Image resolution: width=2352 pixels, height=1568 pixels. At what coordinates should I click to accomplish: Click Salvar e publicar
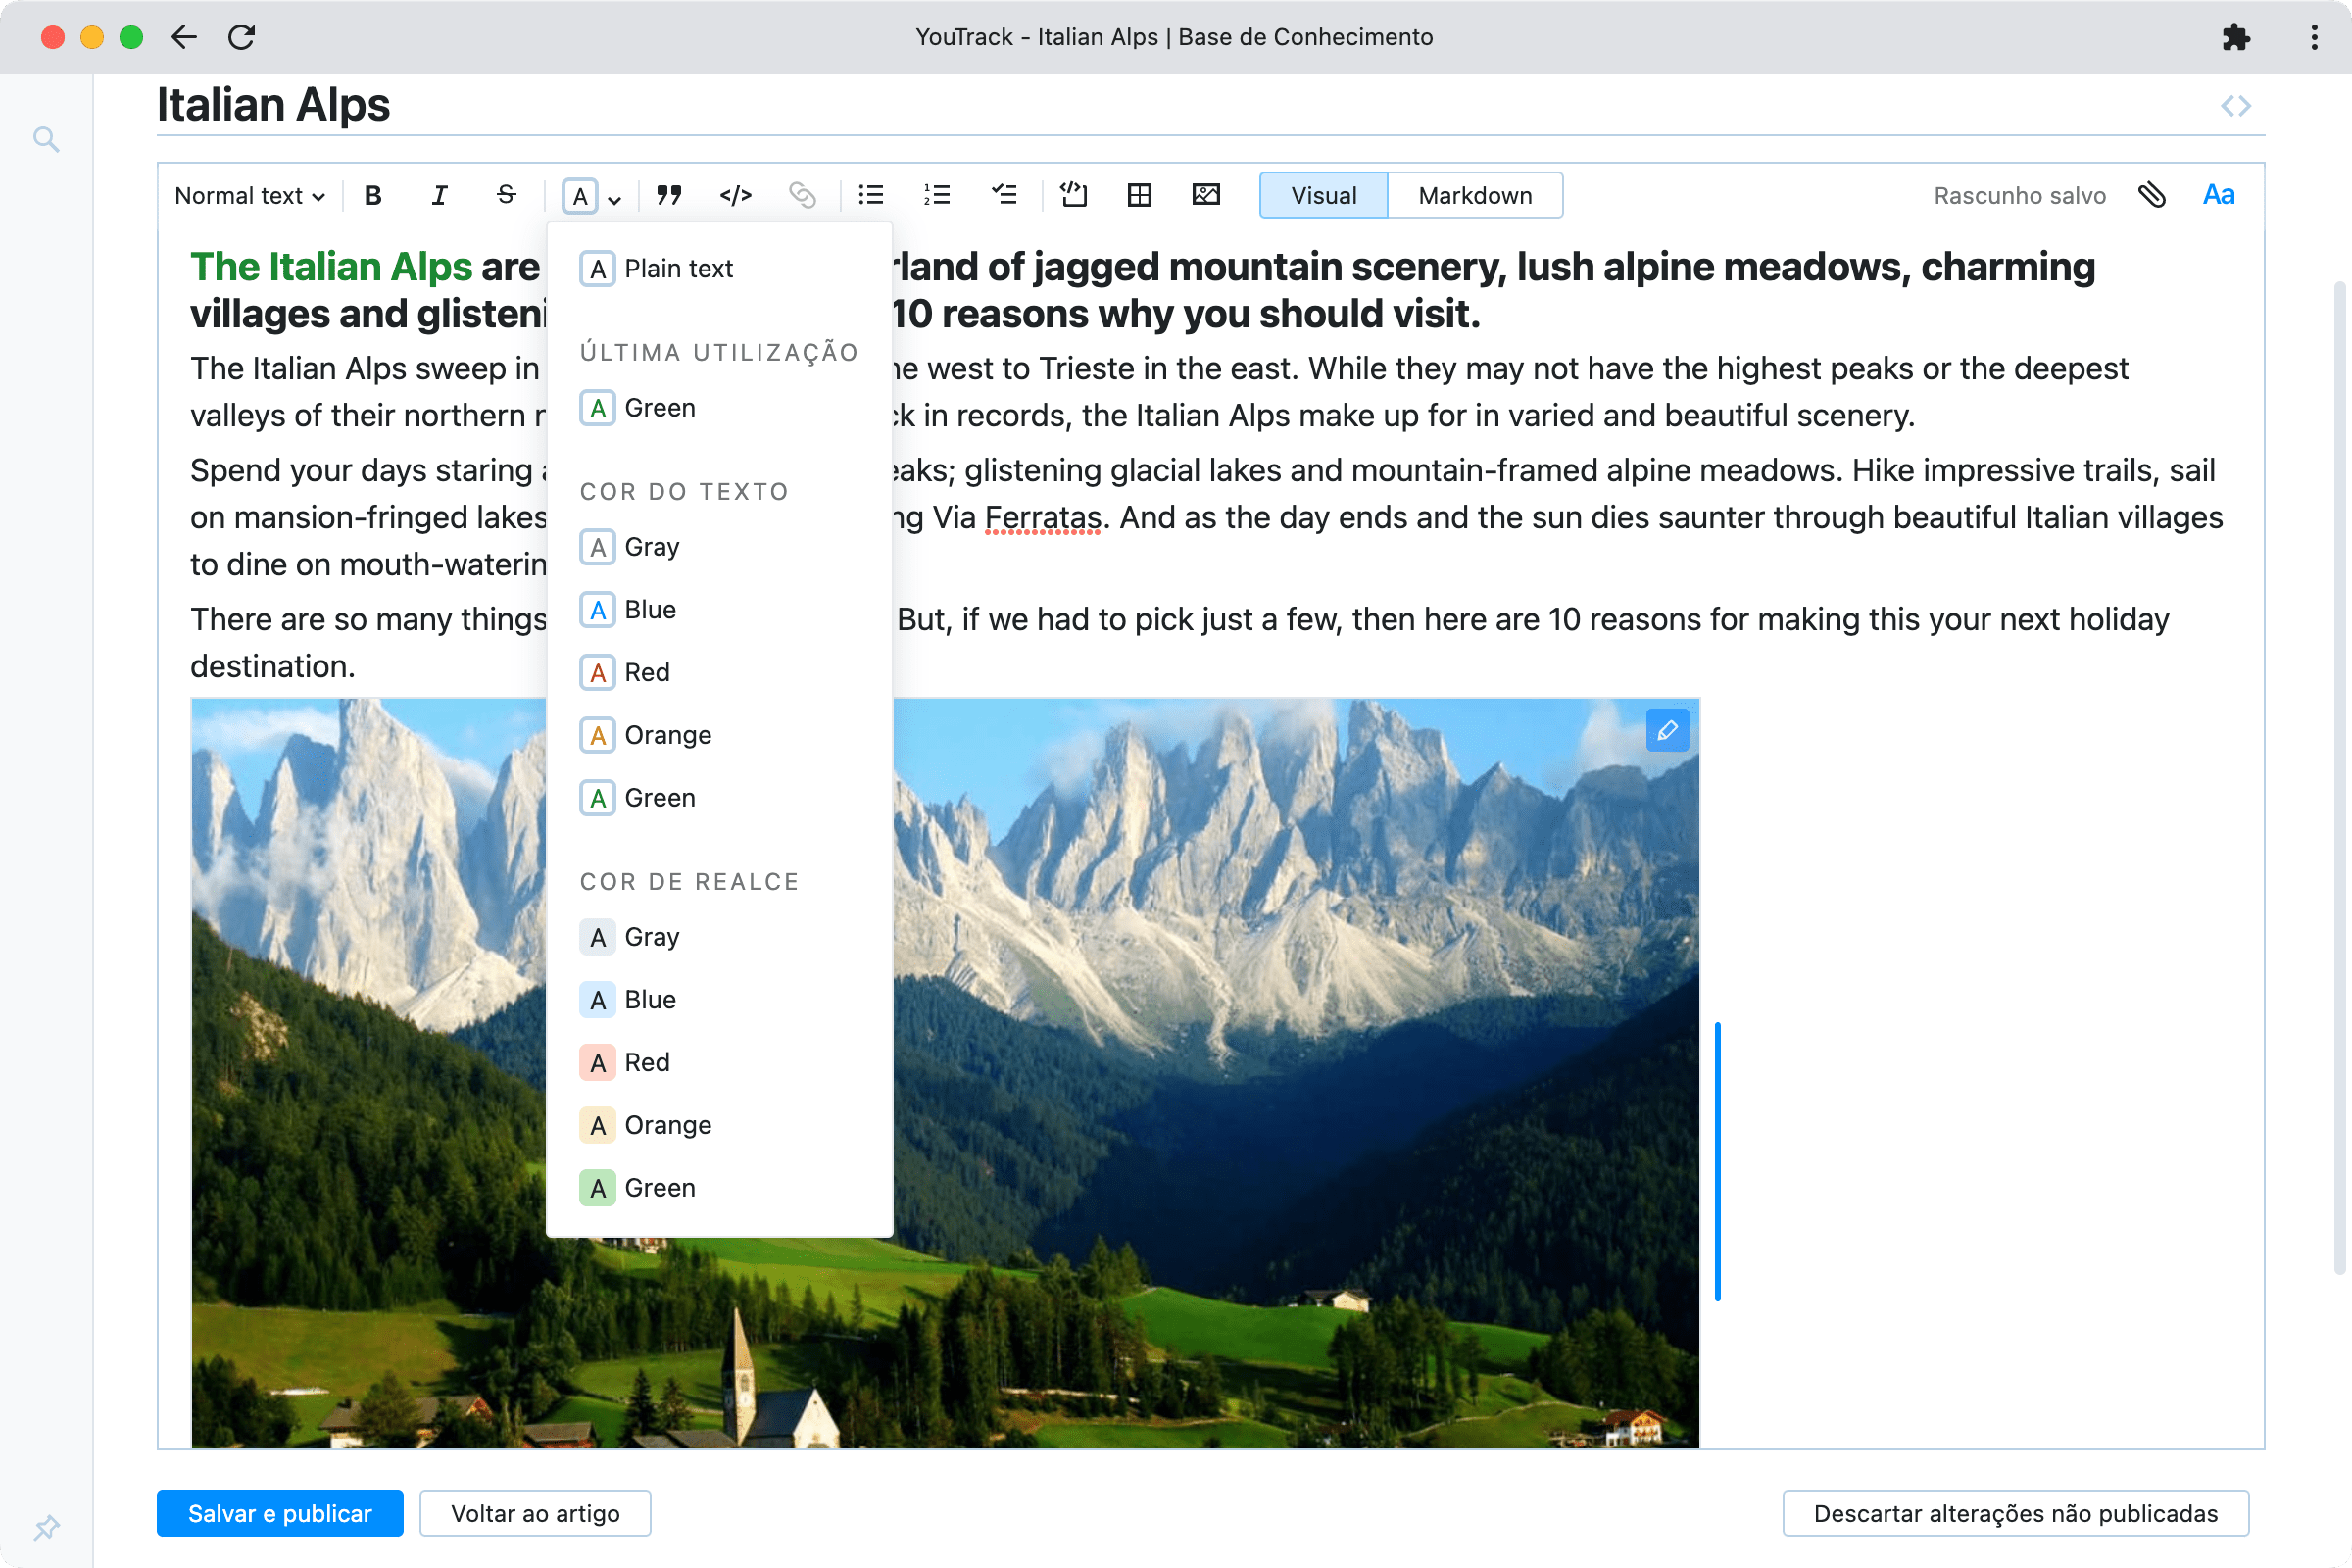coord(279,1513)
